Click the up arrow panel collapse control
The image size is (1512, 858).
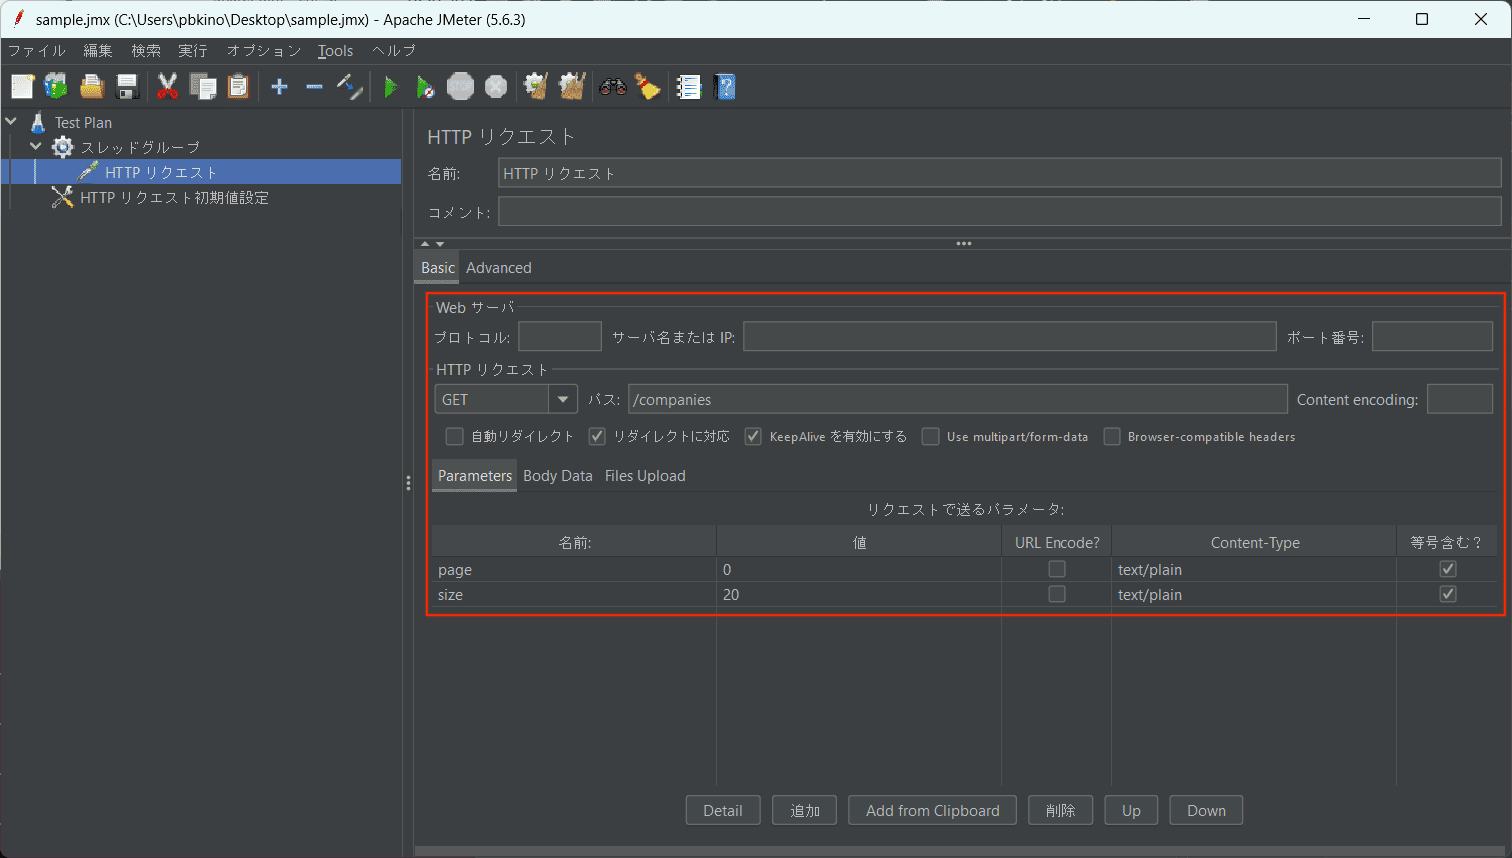425,243
